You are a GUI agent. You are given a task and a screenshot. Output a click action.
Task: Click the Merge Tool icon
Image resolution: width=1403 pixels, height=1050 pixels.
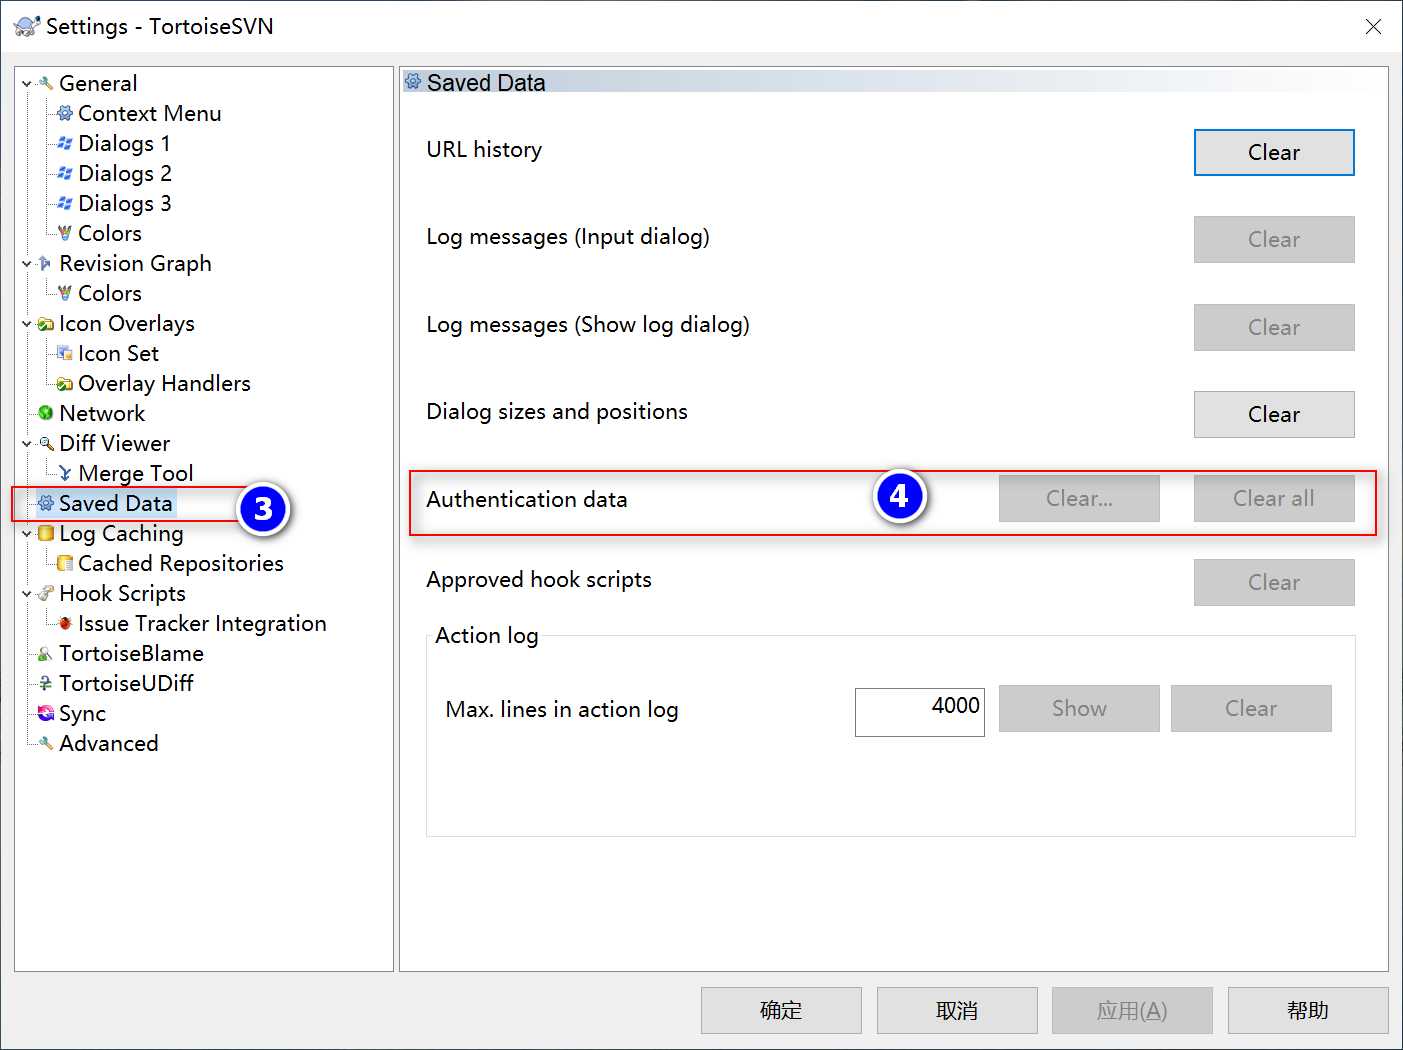(65, 473)
